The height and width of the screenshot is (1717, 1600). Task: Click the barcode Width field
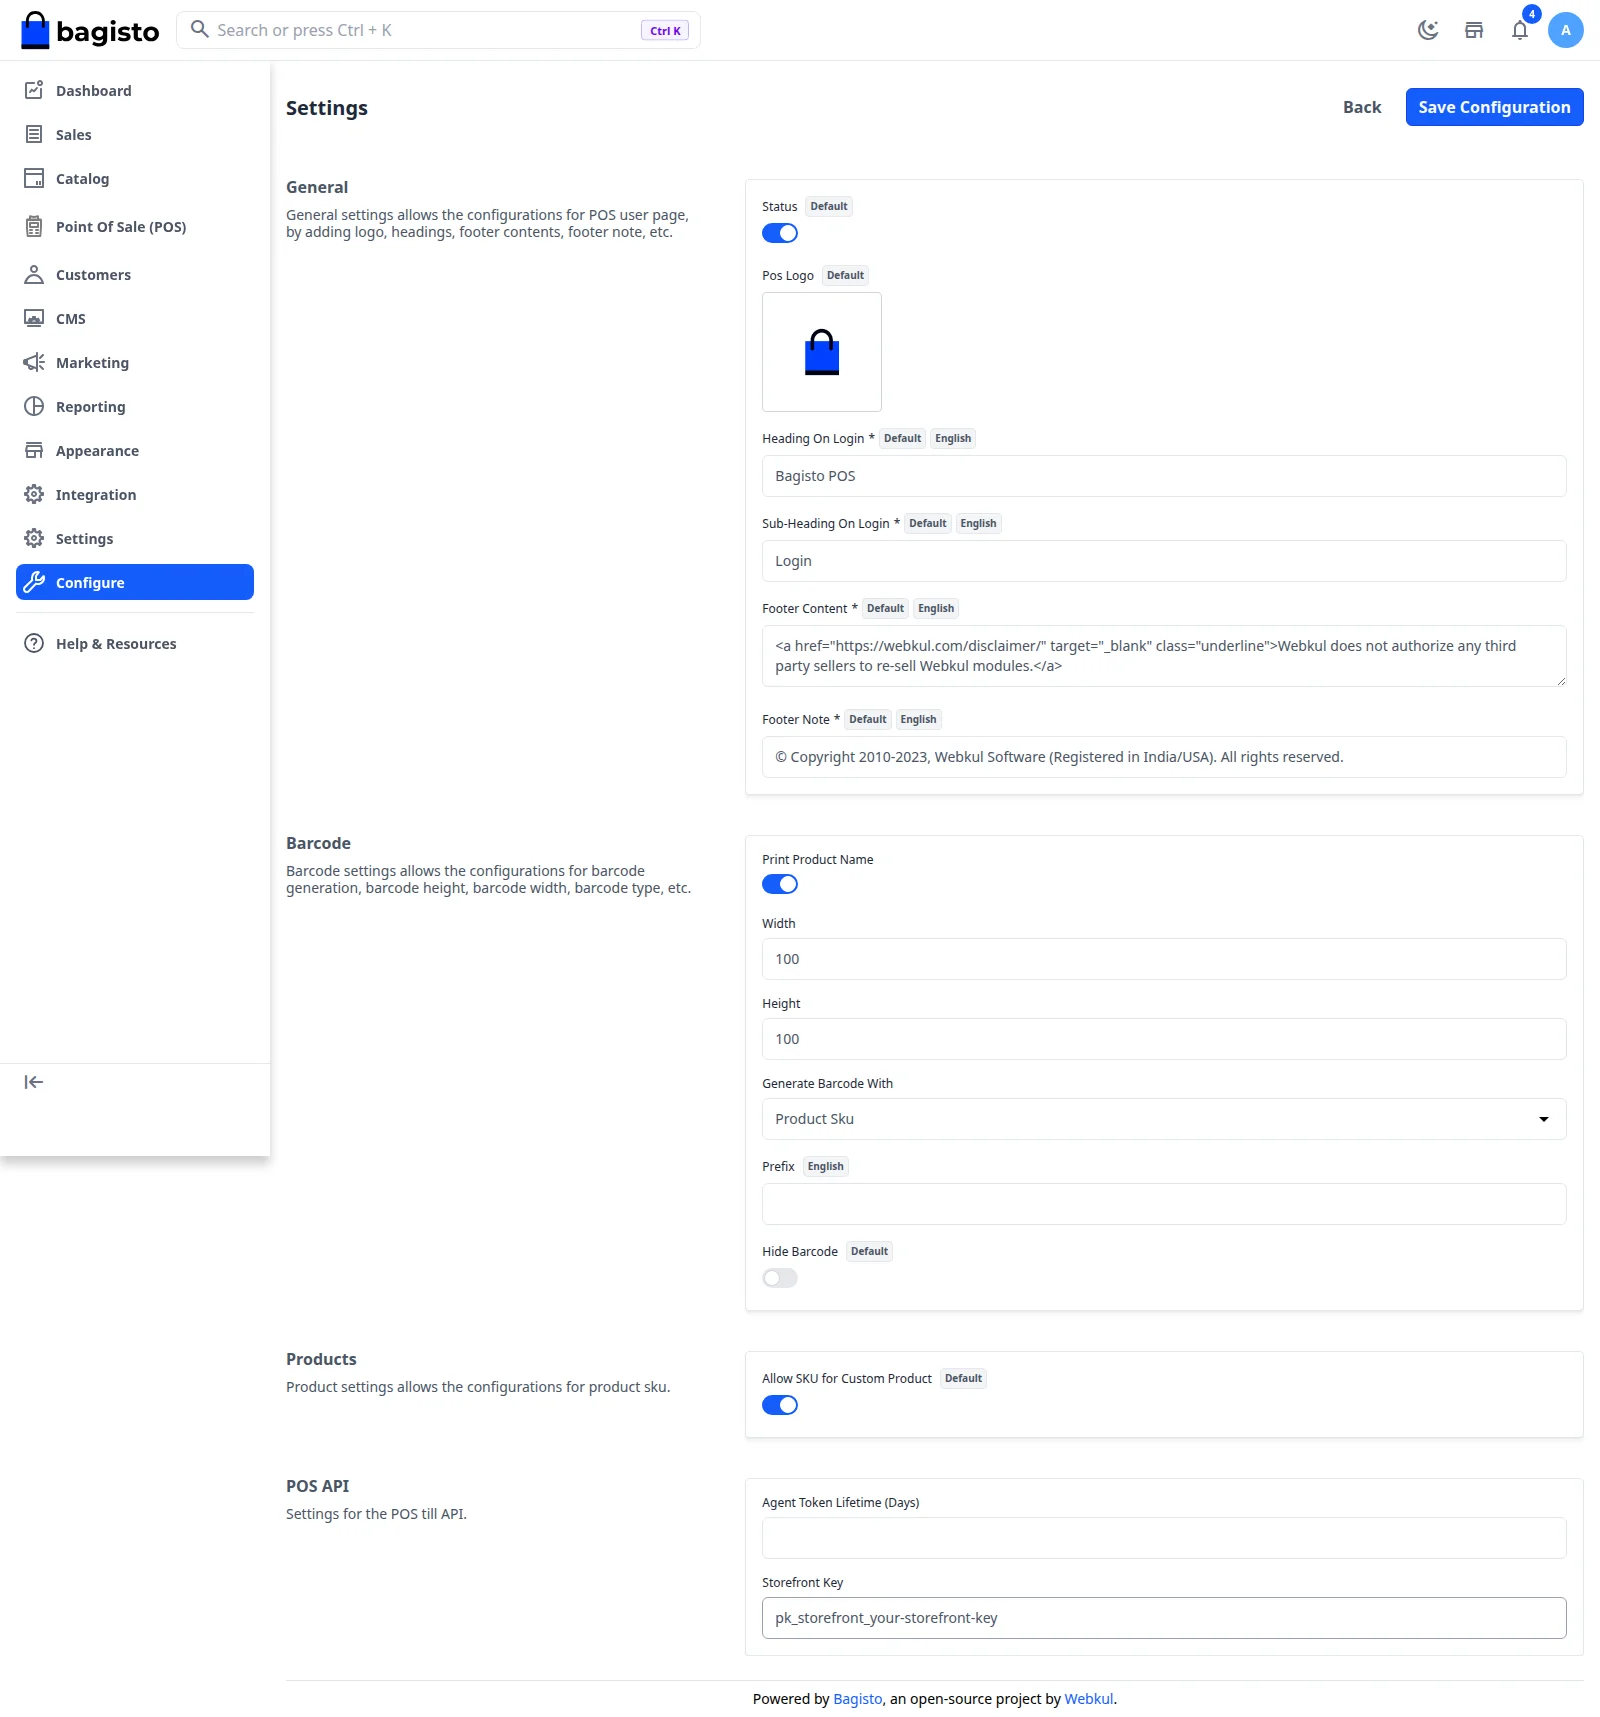(x=1164, y=959)
